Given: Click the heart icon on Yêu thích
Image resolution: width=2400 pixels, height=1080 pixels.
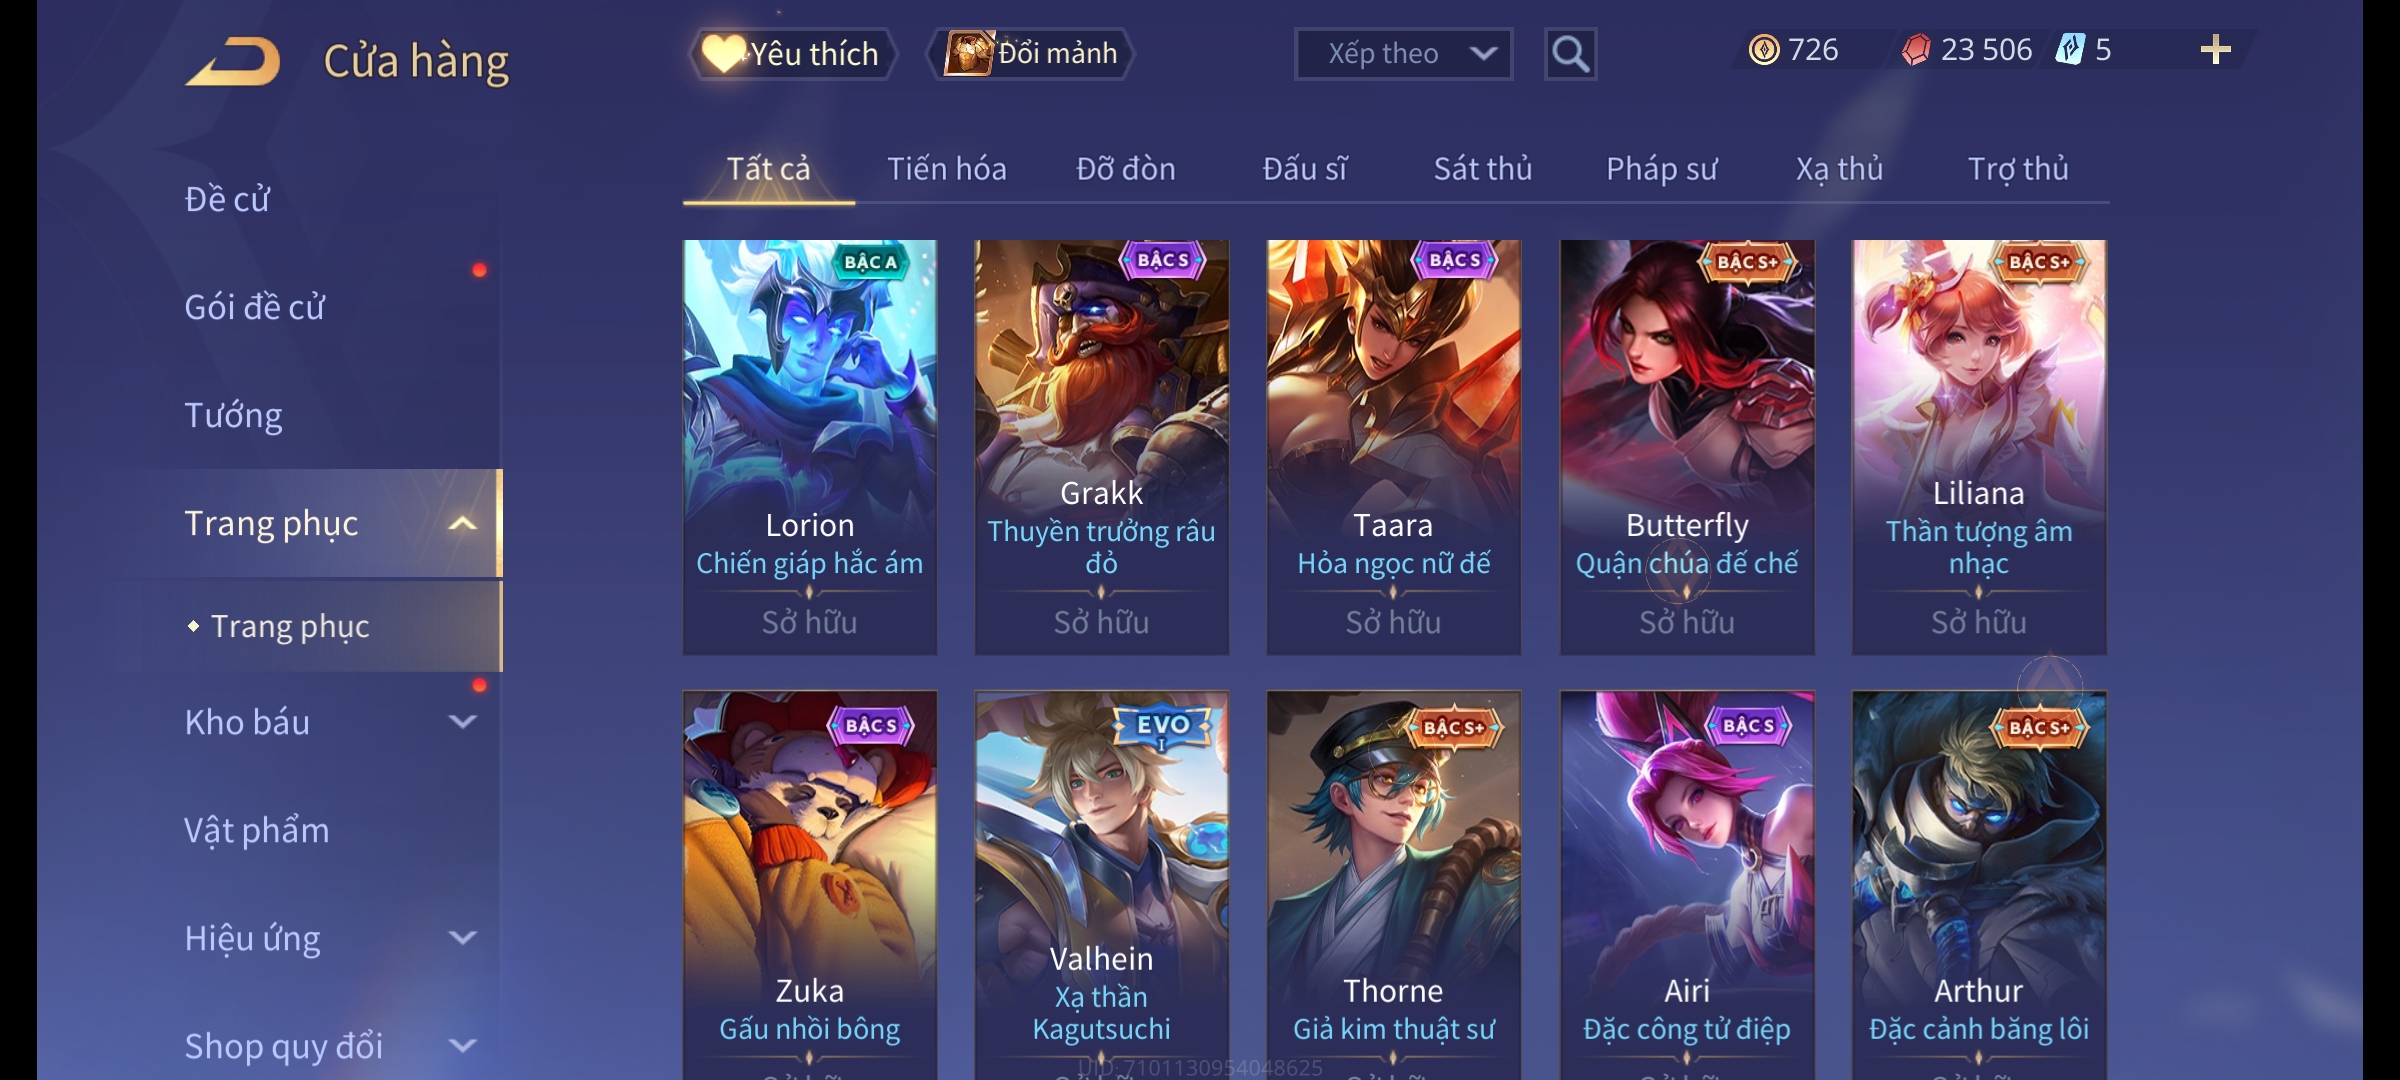Looking at the screenshot, I should (722, 53).
